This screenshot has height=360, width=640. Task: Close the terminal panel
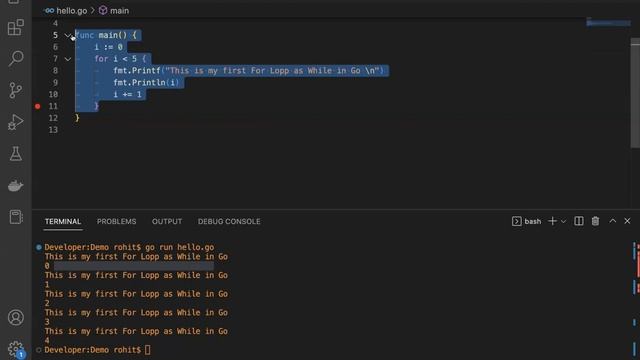coord(627,221)
